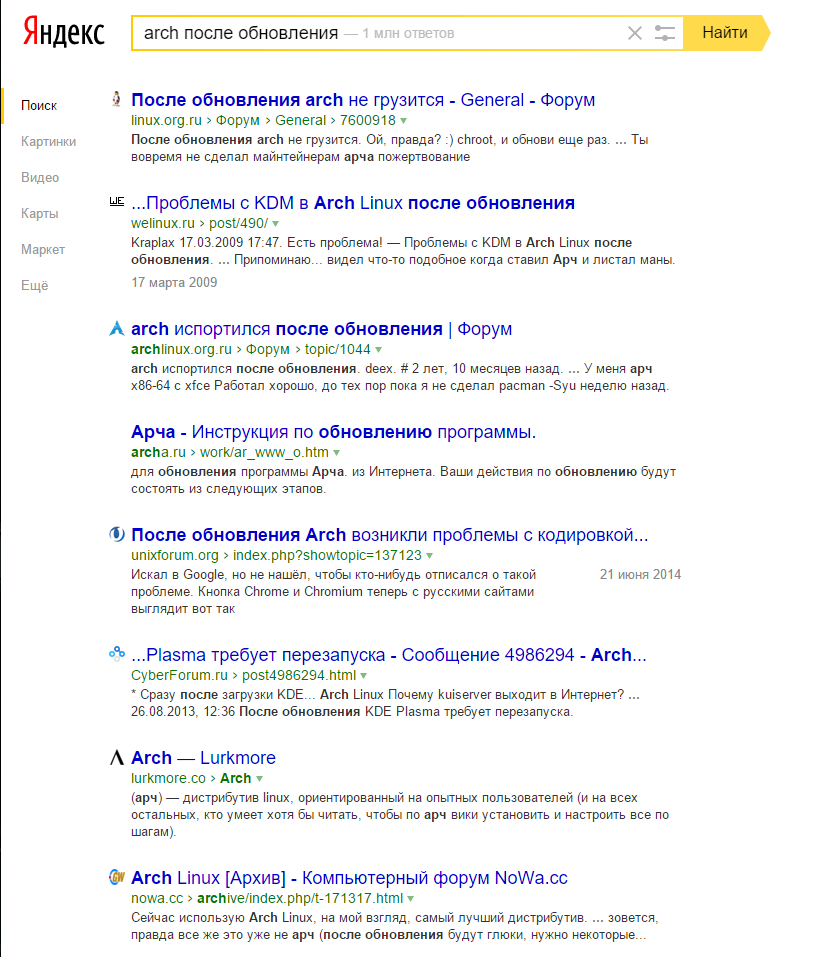The width and height of the screenshot is (826, 957).
Task: Open result 'arch испортился после обновления'
Action: [321, 329]
